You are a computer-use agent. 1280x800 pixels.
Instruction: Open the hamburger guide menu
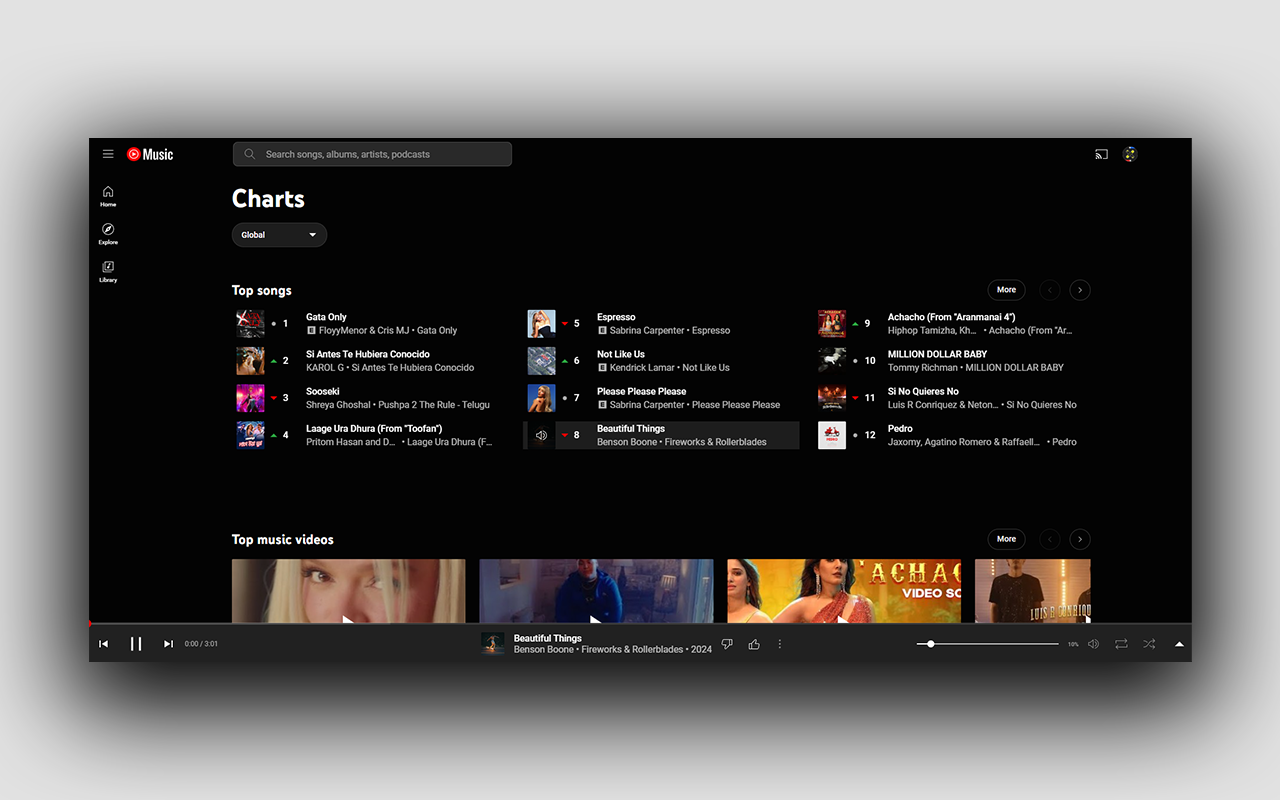click(108, 154)
